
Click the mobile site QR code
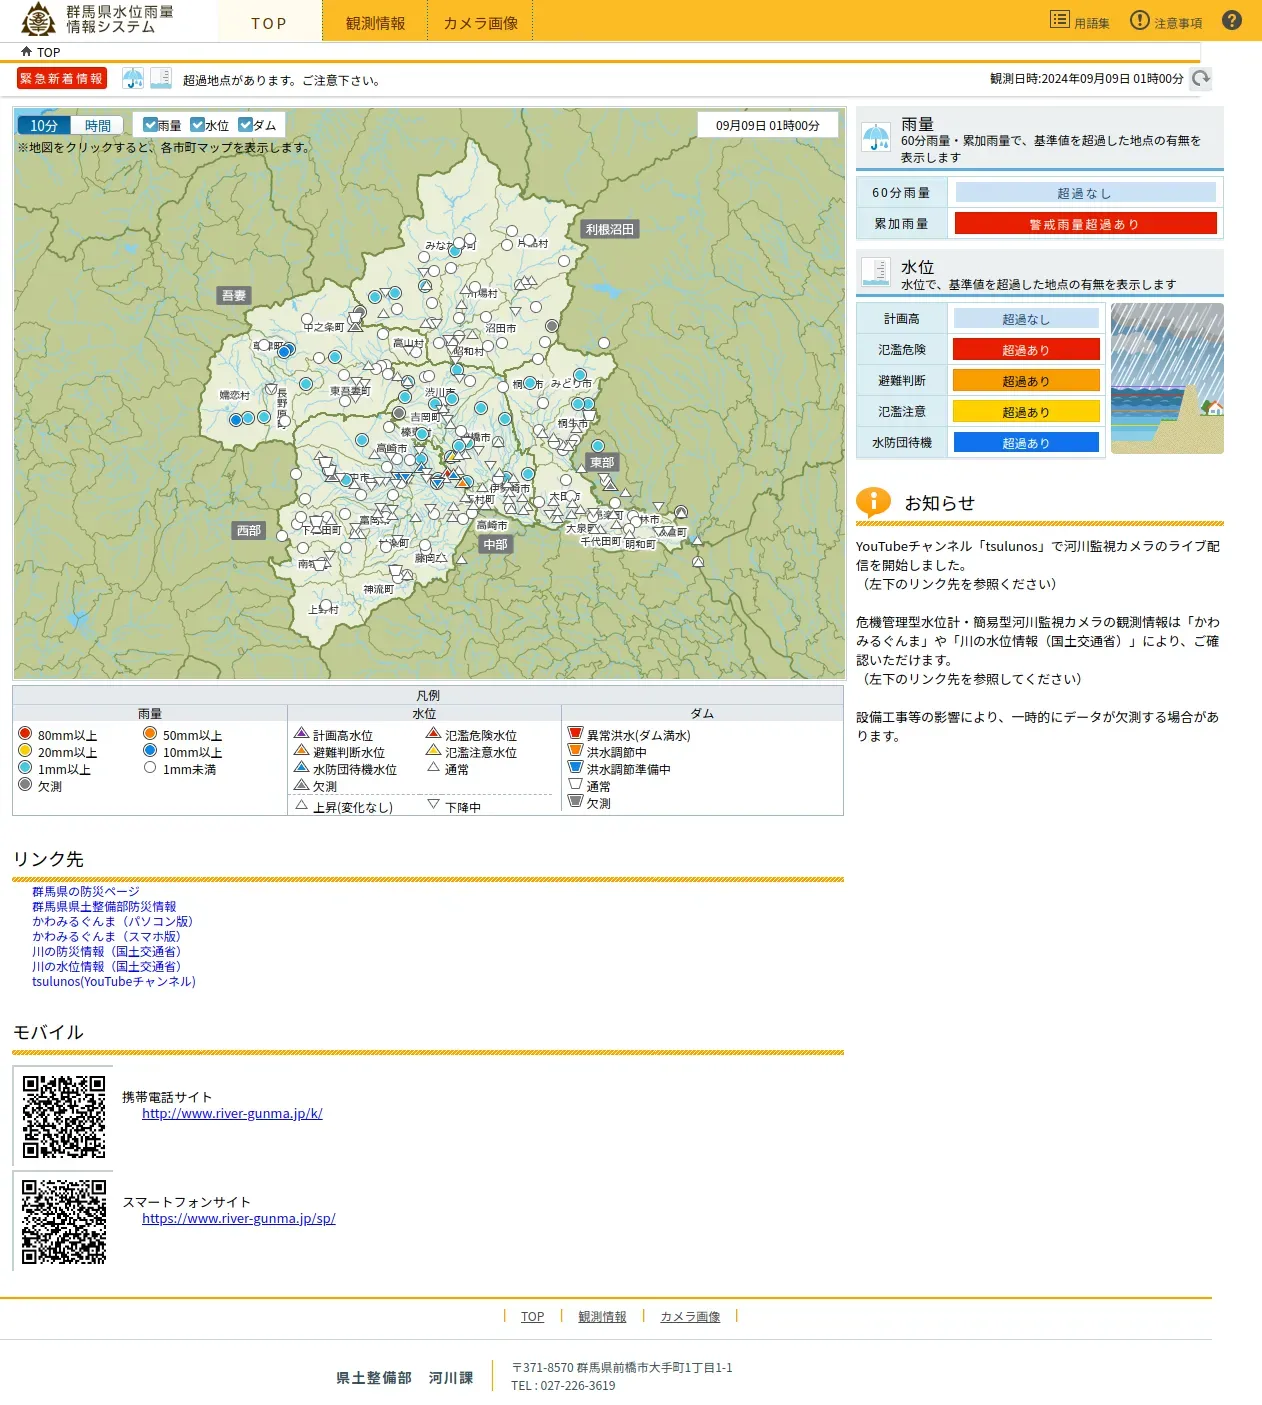pos(64,1116)
